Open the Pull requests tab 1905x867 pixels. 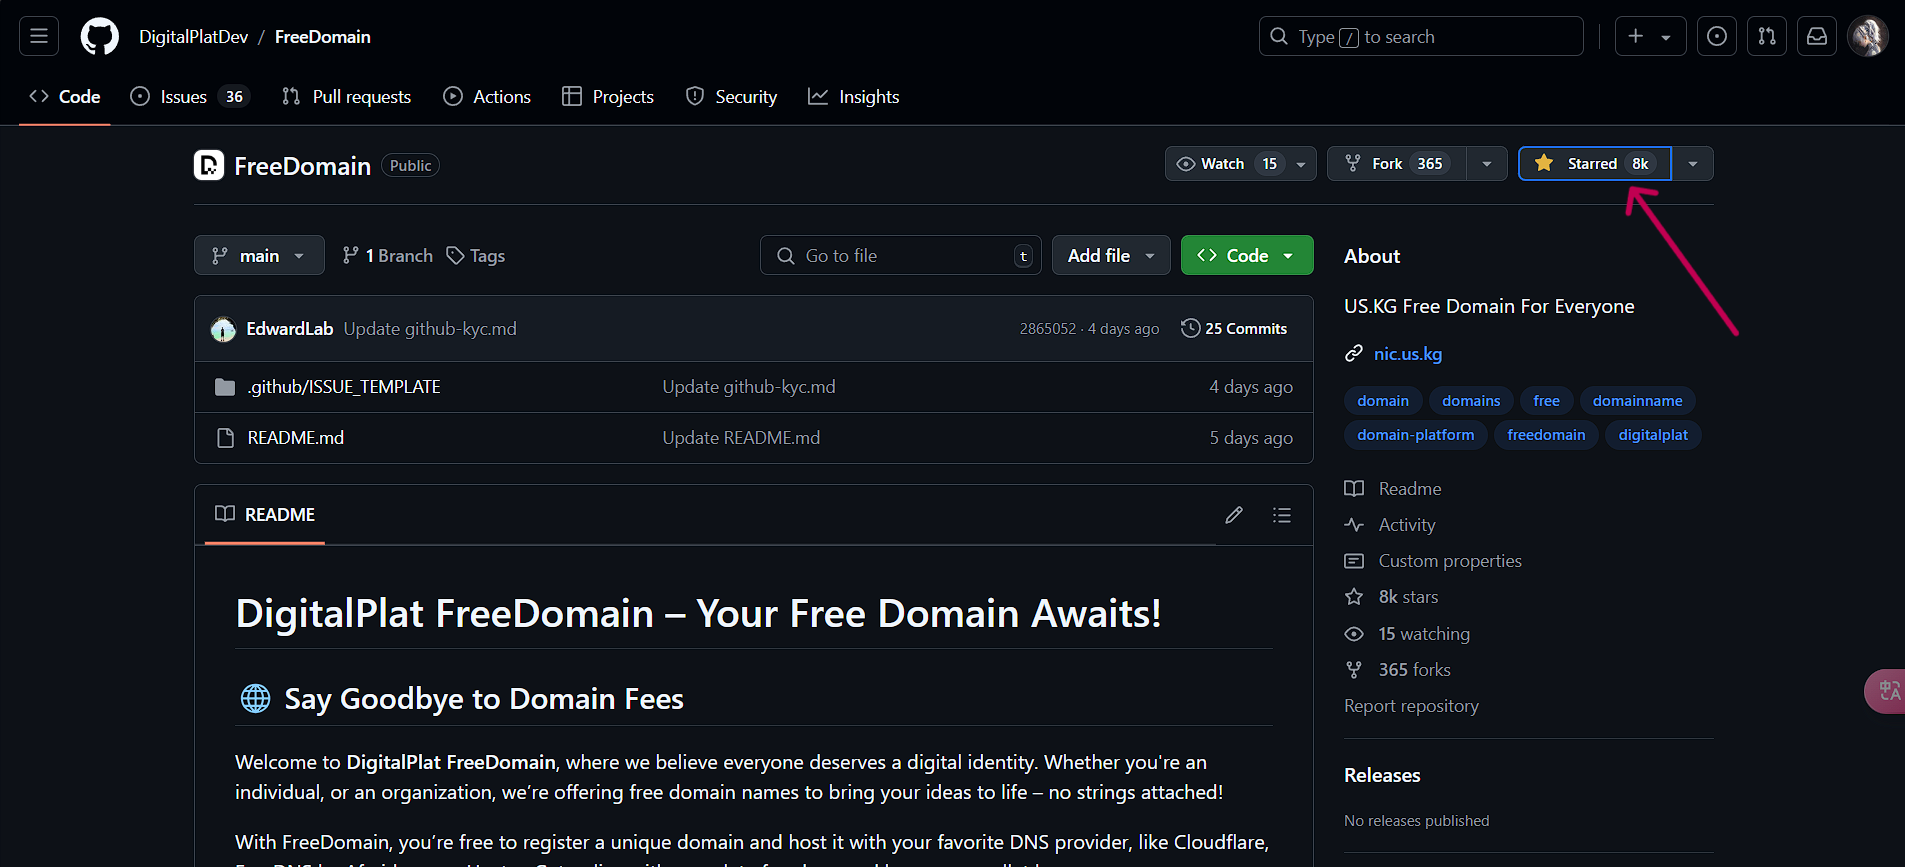347,97
